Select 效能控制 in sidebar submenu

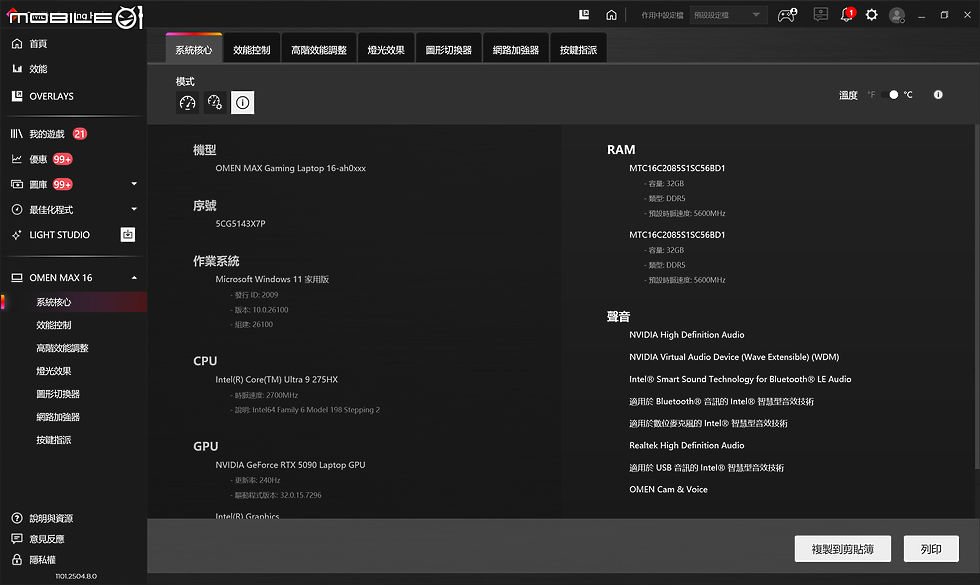pos(54,325)
